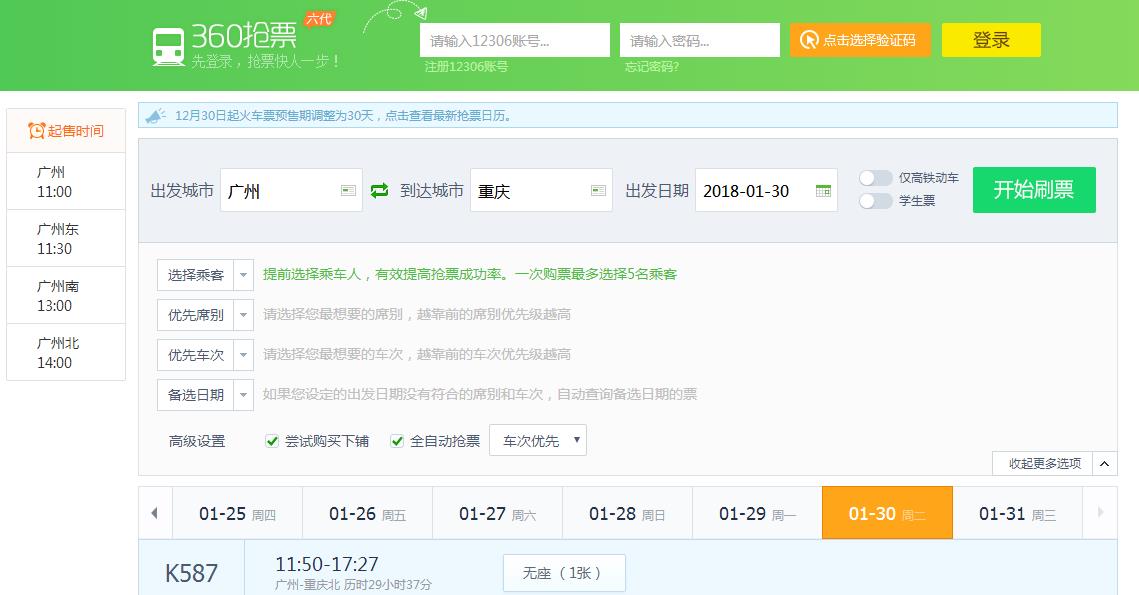Click the arrow icon on 点击选择验证码
This screenshot has width=1139, height=595.
pyautogui.click(x=808, y=40)
